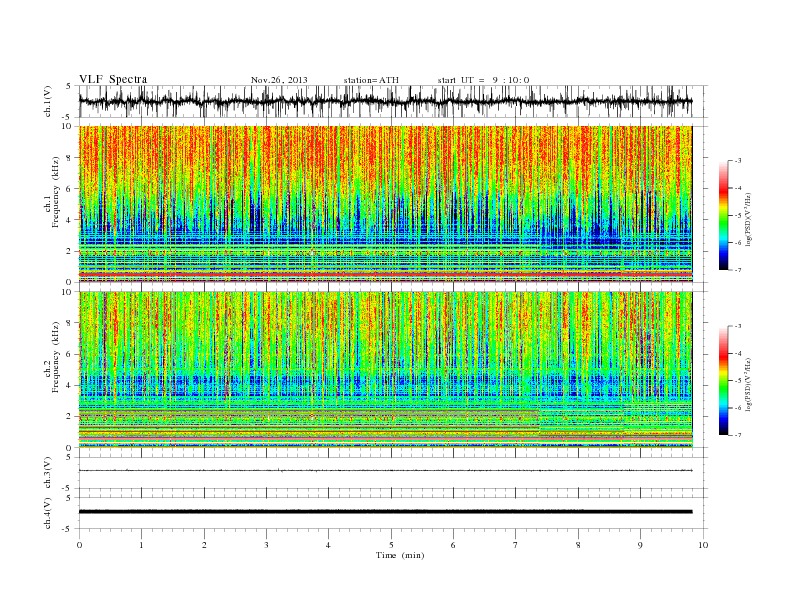Click the "-3" label on ch.1 colorbar

[738, 161]
